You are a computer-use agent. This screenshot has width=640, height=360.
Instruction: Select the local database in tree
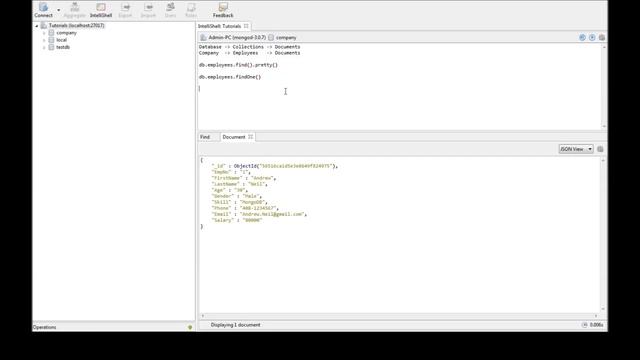pos(62,40)
